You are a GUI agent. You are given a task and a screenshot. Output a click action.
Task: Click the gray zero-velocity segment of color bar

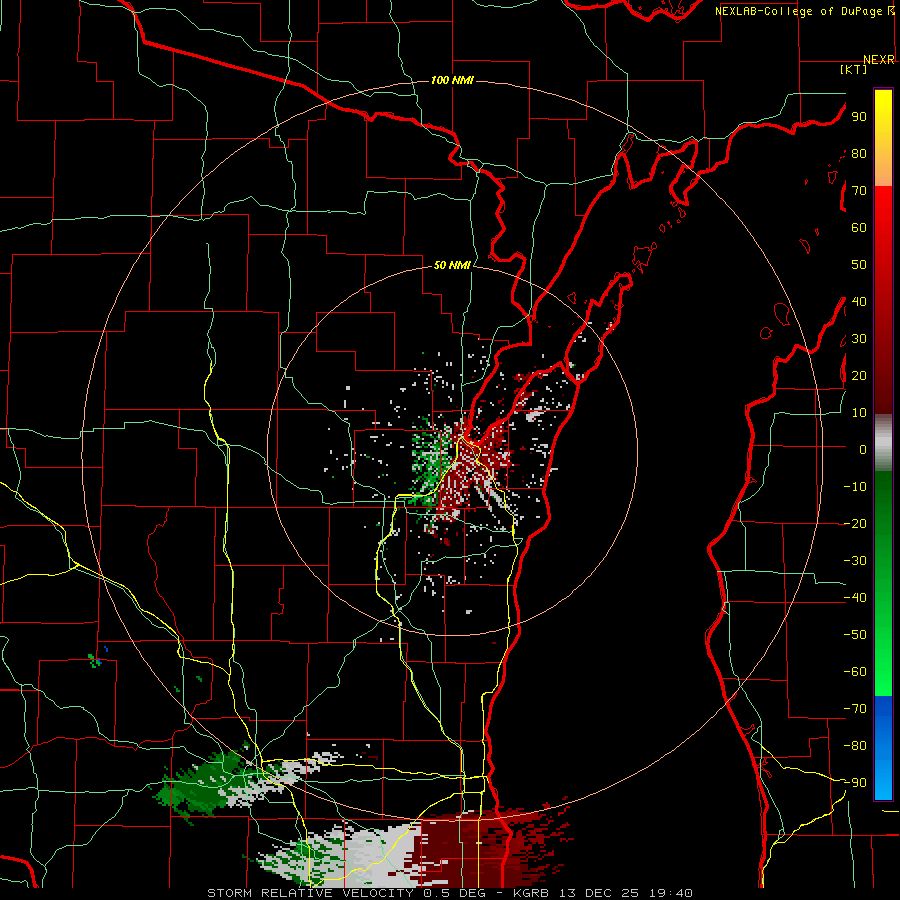883,443
